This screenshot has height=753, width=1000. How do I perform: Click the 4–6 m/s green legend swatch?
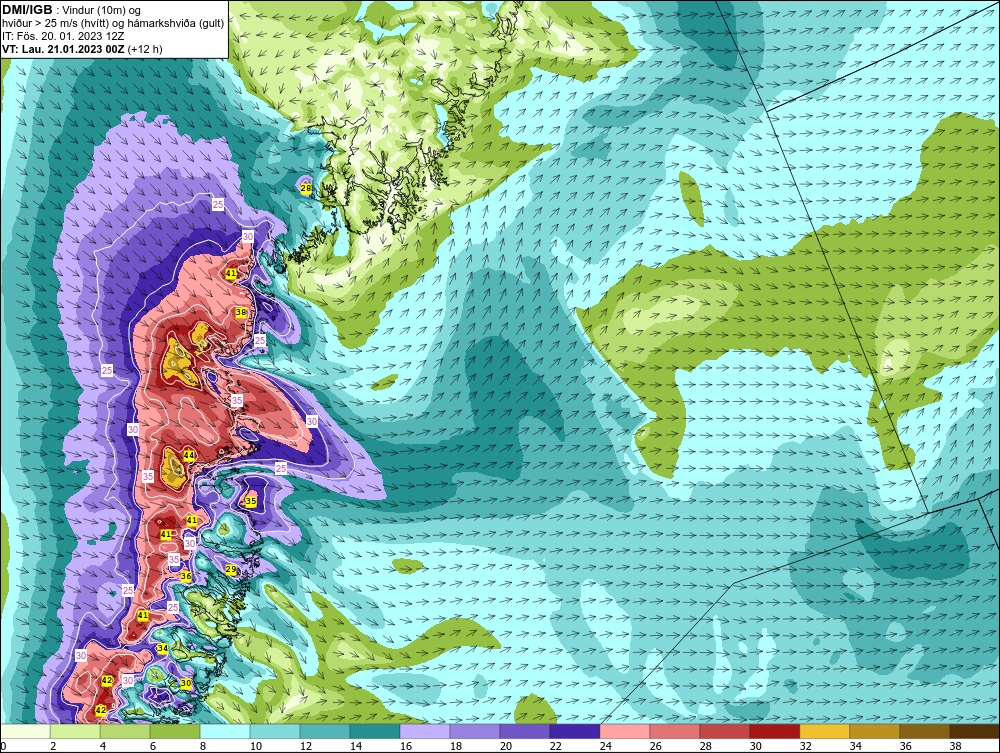tap(126, 731)
